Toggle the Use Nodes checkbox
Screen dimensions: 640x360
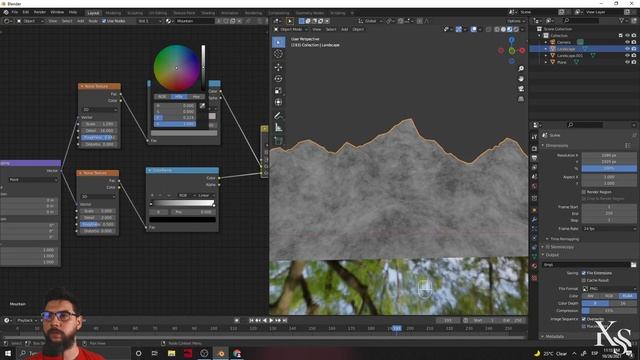coord(104,21)
